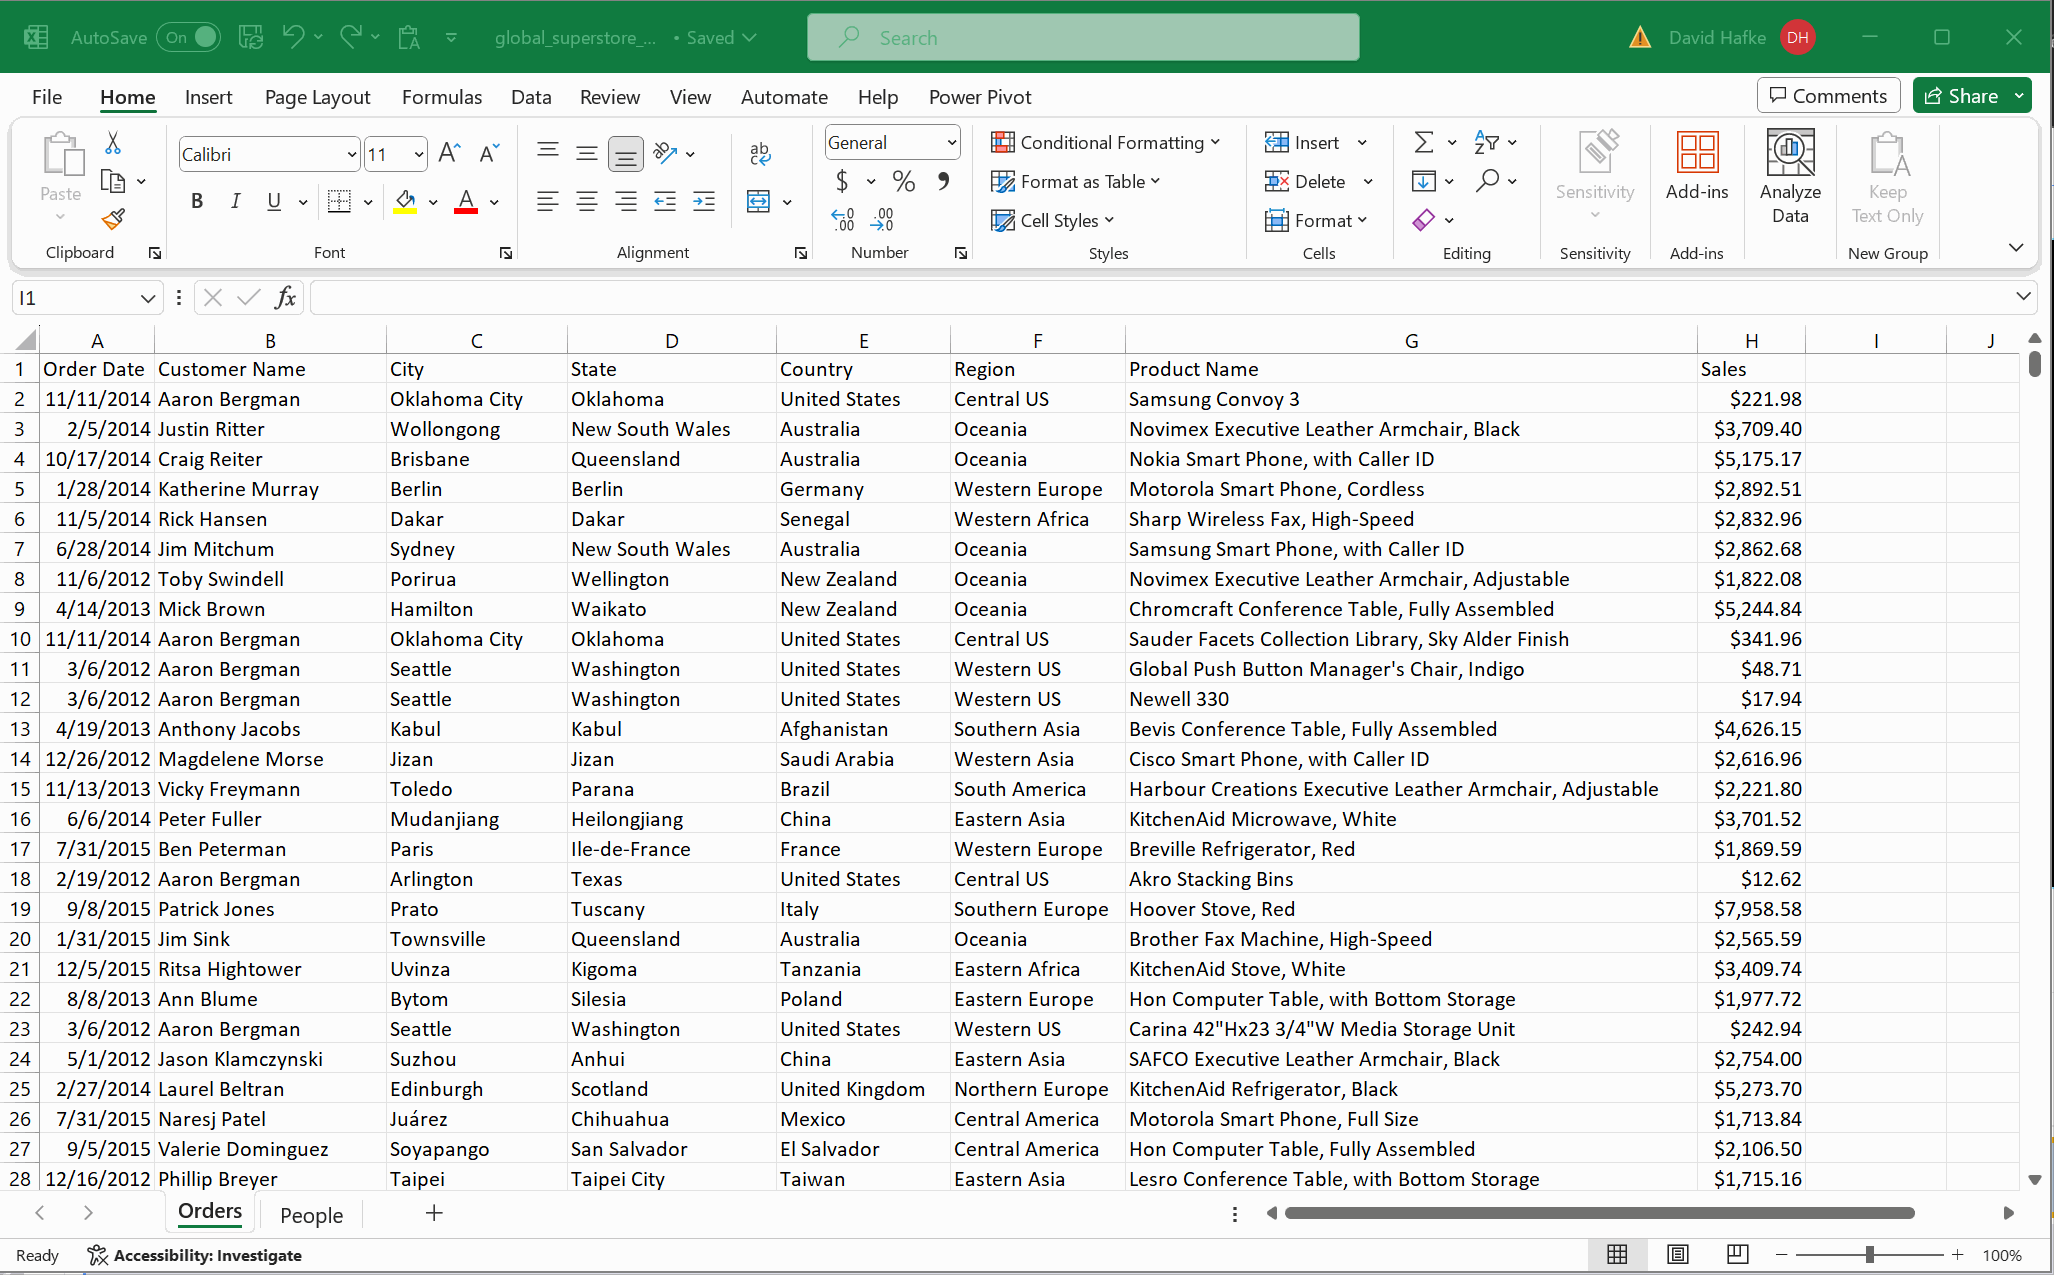
Task: Open the font color dropdown arrow
Action: point(494,202)
